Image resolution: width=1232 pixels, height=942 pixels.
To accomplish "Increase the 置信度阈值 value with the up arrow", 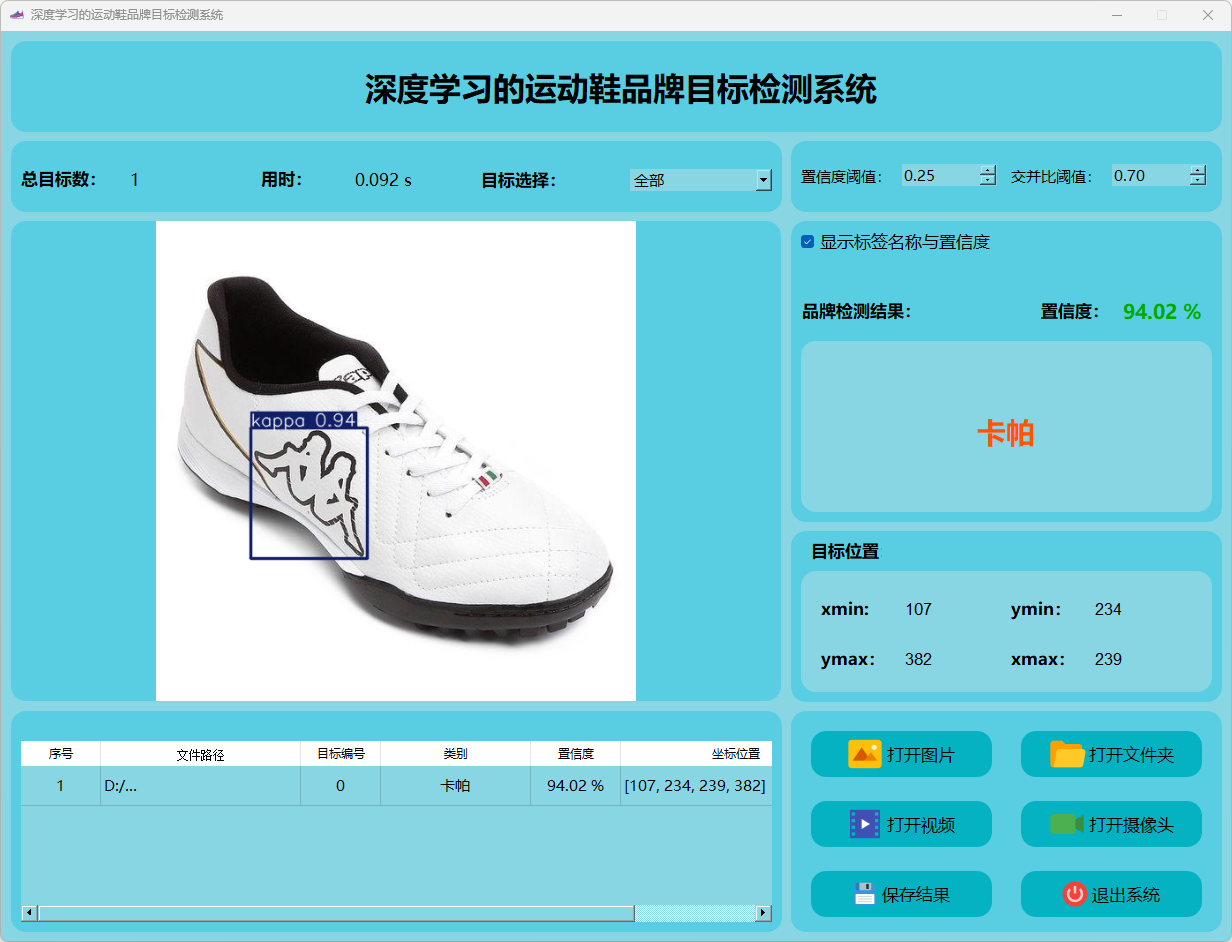I will tap(988, 170).
